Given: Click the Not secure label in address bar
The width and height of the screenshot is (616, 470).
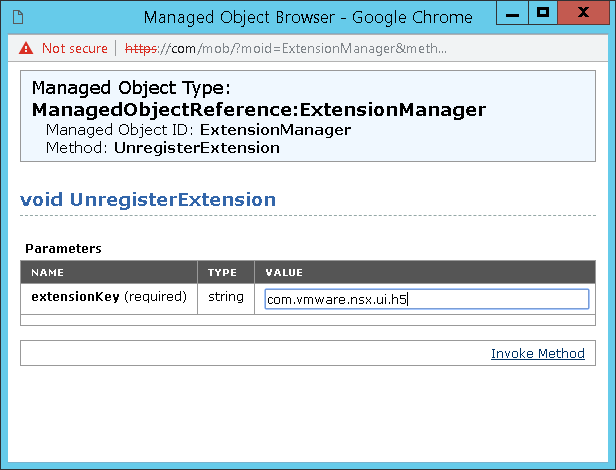Looking at the screenshot, I should [x=75, y=48].
